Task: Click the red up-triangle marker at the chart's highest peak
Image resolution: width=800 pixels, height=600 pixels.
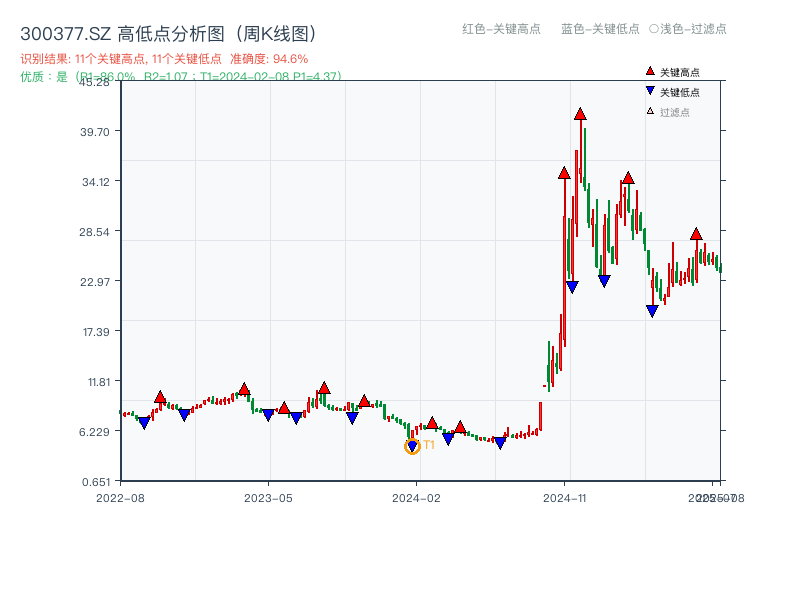Action: [x=581, y=113]
